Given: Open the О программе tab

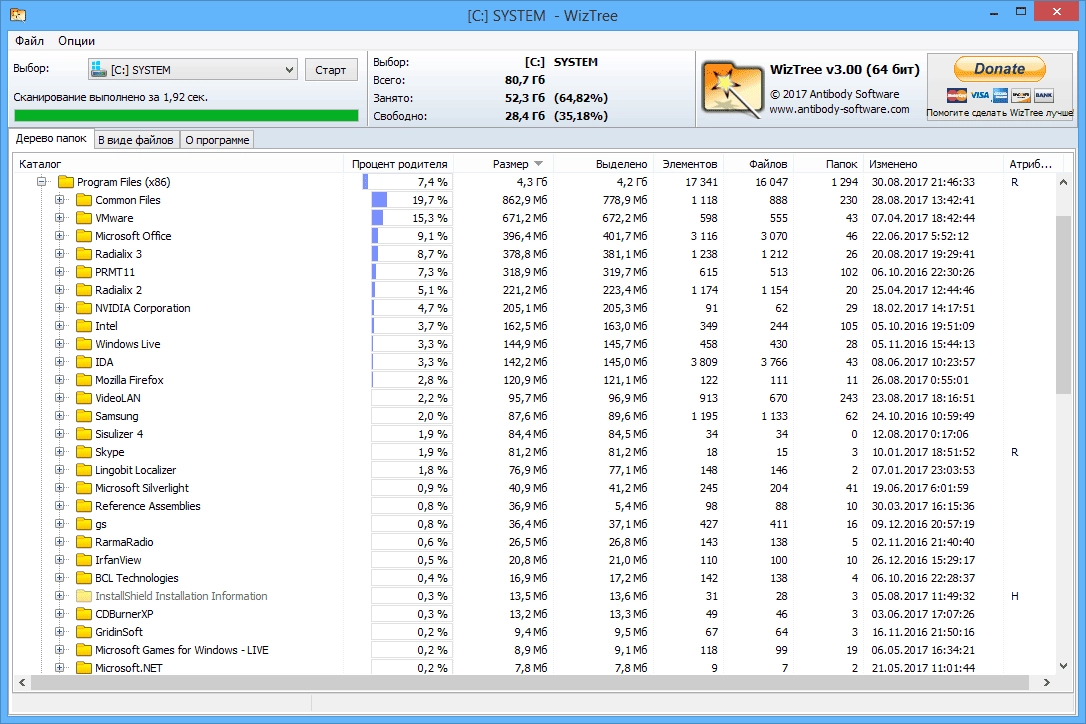Looking at the screenshot, I should 217,140.
